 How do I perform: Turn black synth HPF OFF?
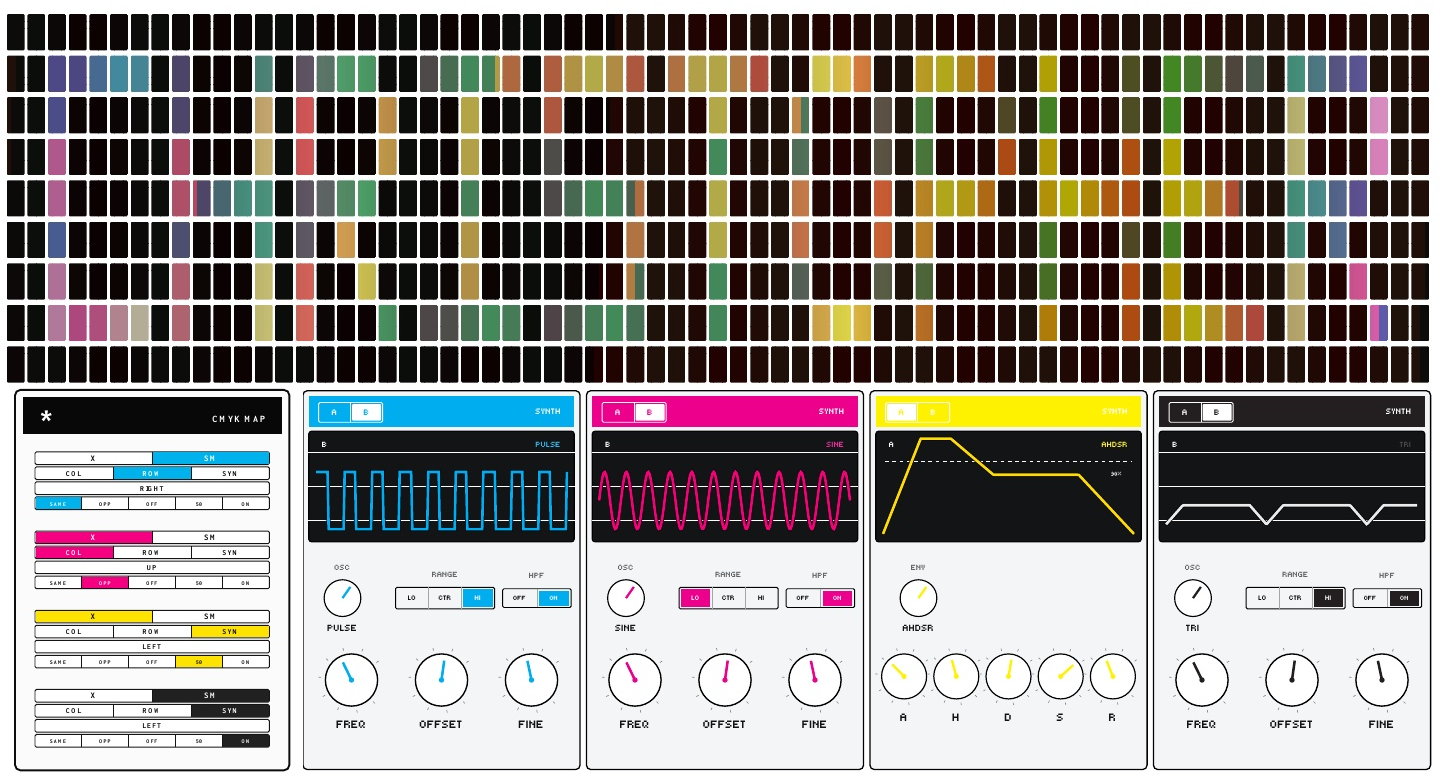pyautogui.click(x=1370, y=598)
